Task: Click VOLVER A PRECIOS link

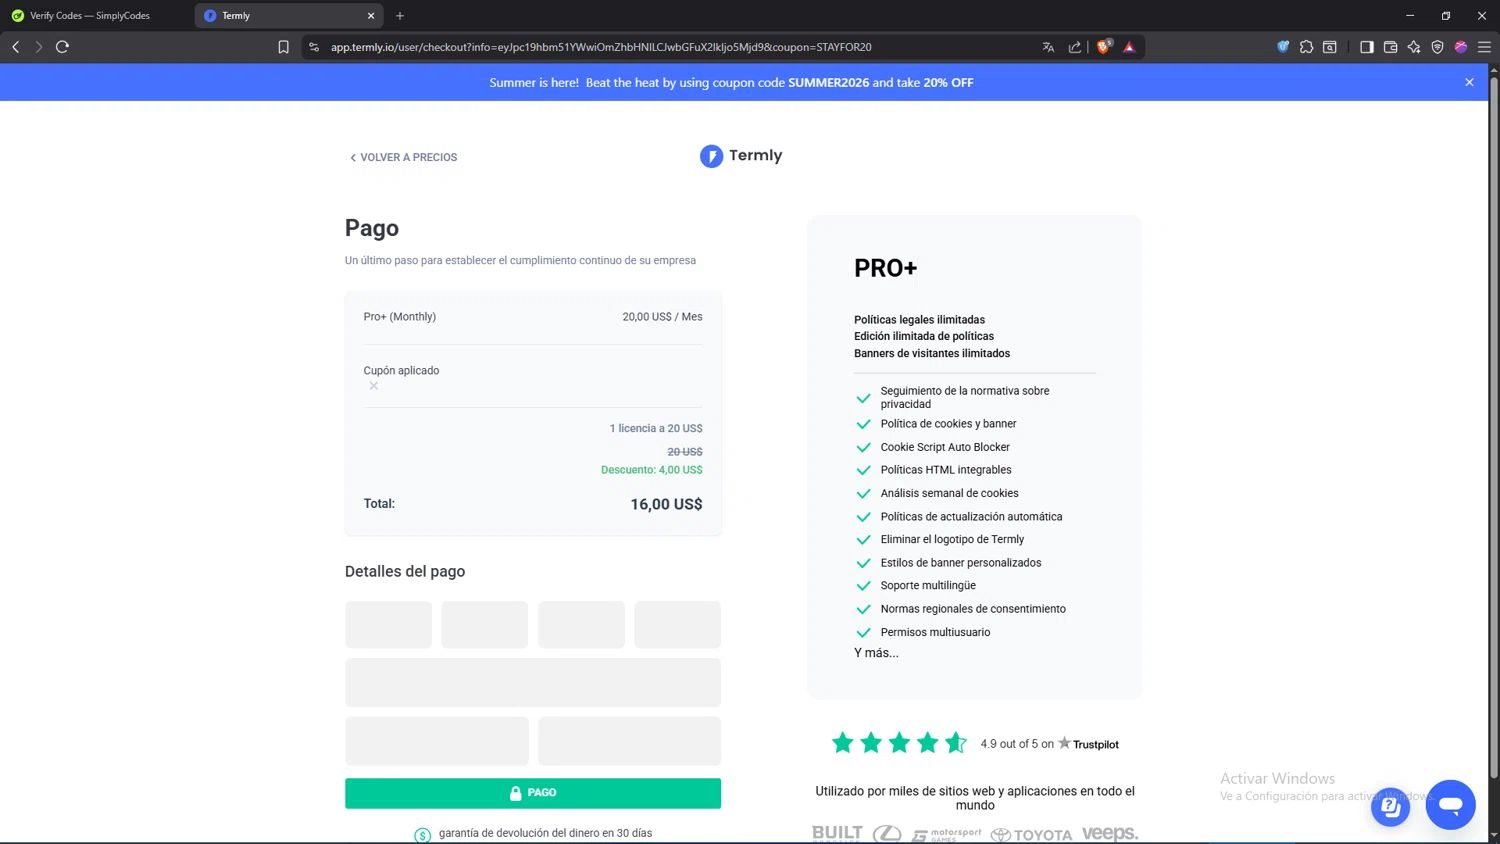Action: (x=404, y=157)
